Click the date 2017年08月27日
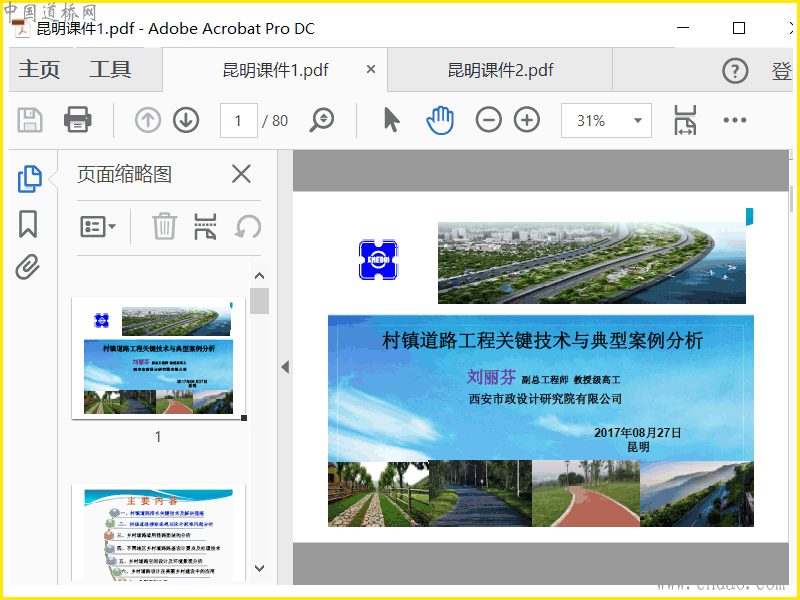Viewport: 800px width, 600px height. [638, 433]
